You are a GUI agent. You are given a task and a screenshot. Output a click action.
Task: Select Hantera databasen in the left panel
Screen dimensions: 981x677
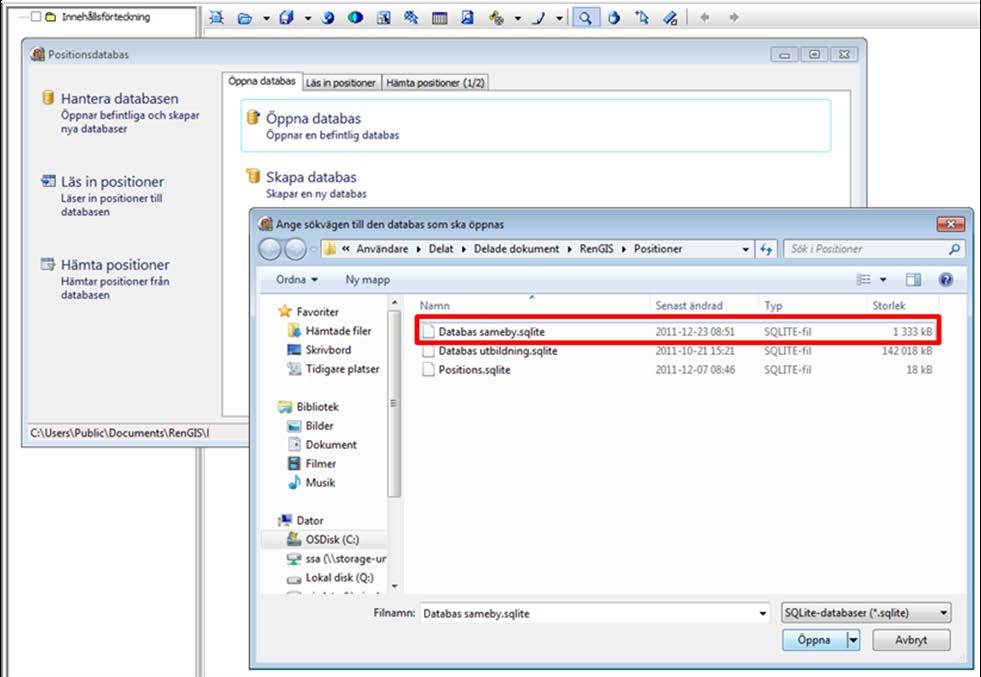click(x=119, y=113)
